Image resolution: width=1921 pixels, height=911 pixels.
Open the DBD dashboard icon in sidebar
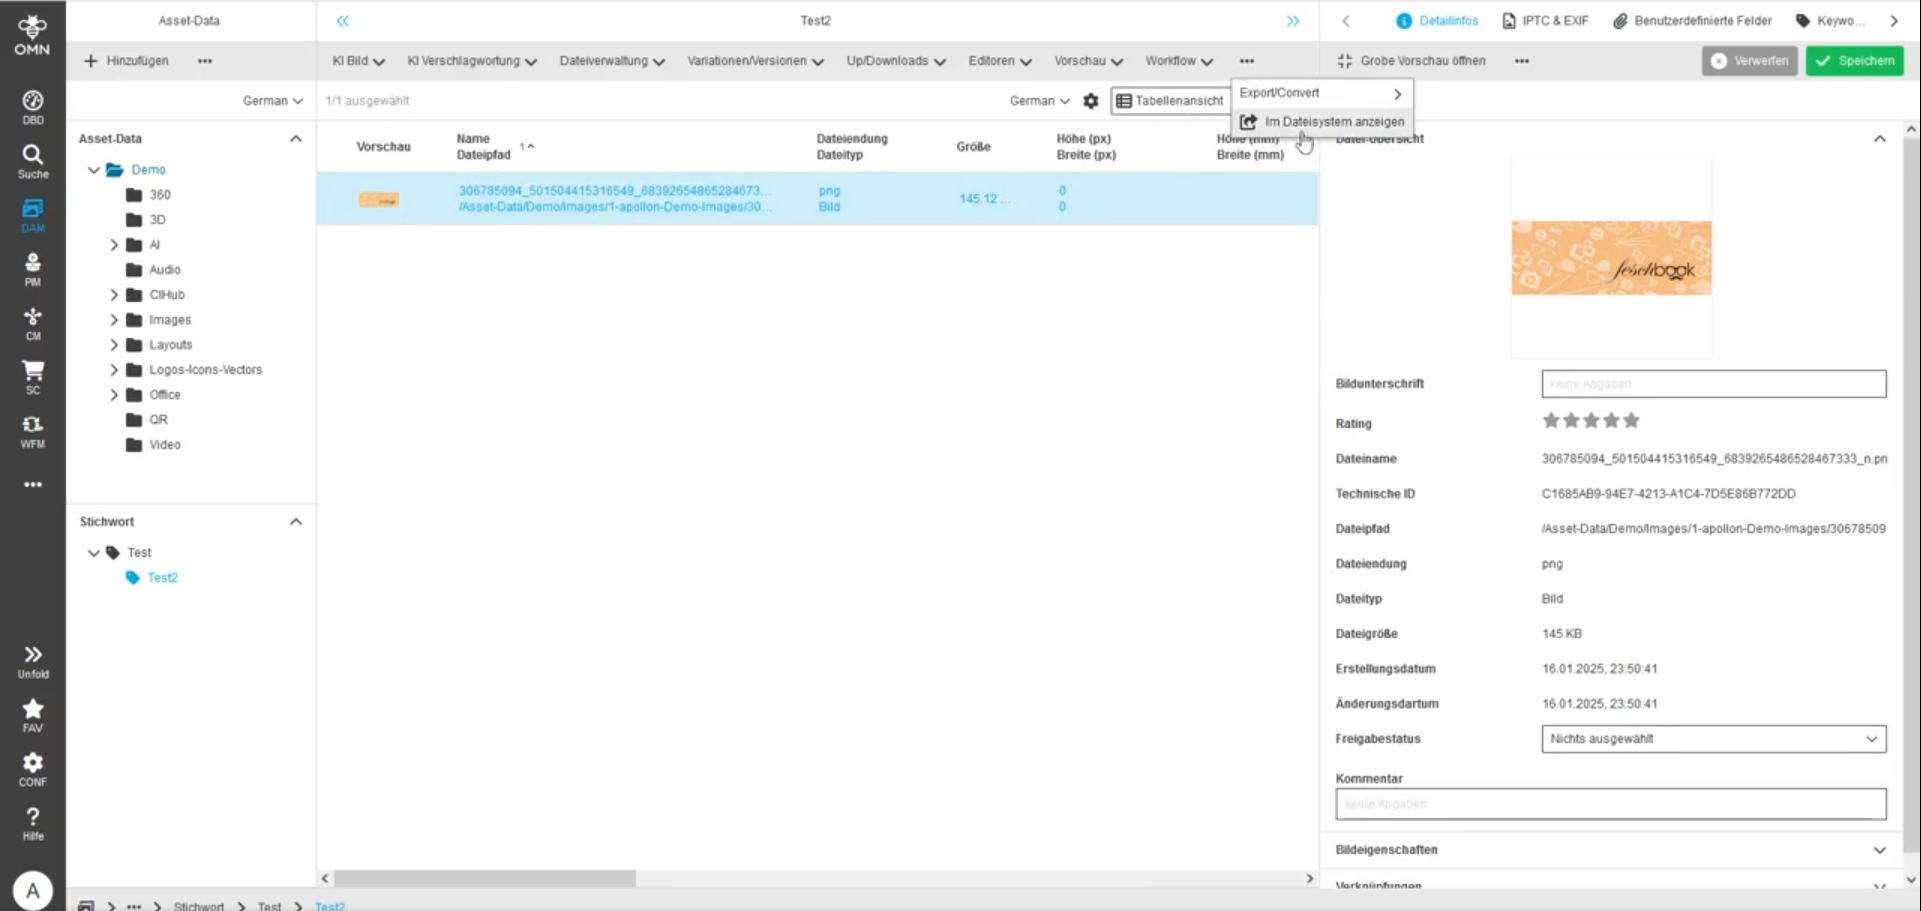pyautogui.click(x=33, y=107)
